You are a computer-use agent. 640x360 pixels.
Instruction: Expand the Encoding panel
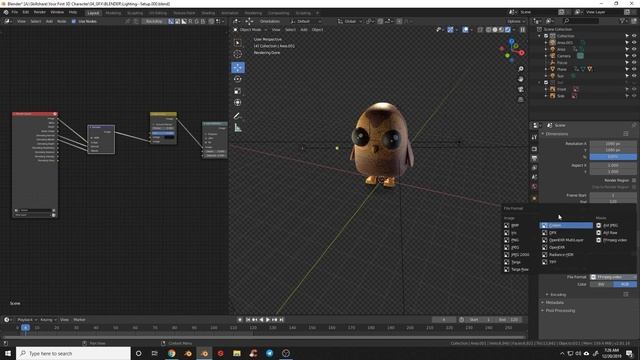558,294
